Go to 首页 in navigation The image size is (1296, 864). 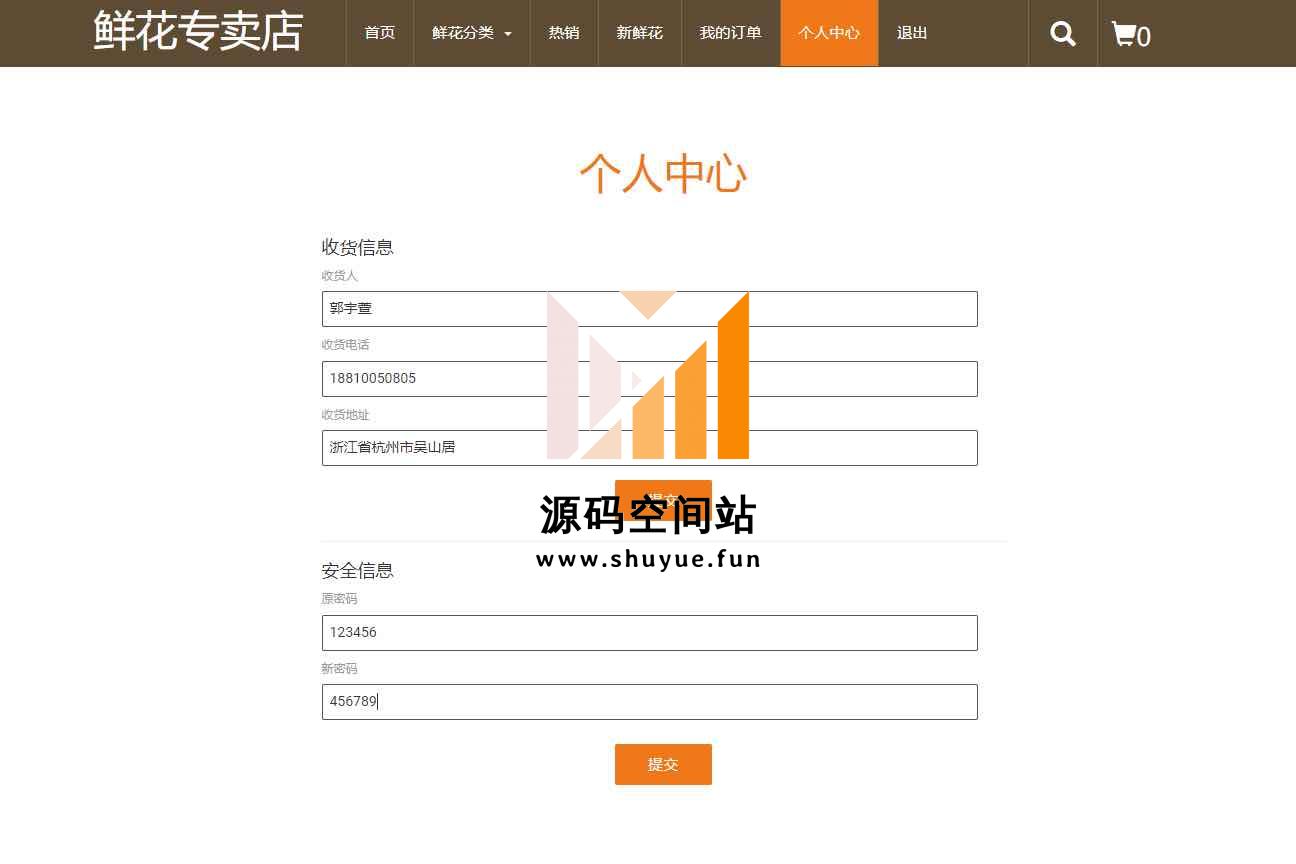coord(380,33)
